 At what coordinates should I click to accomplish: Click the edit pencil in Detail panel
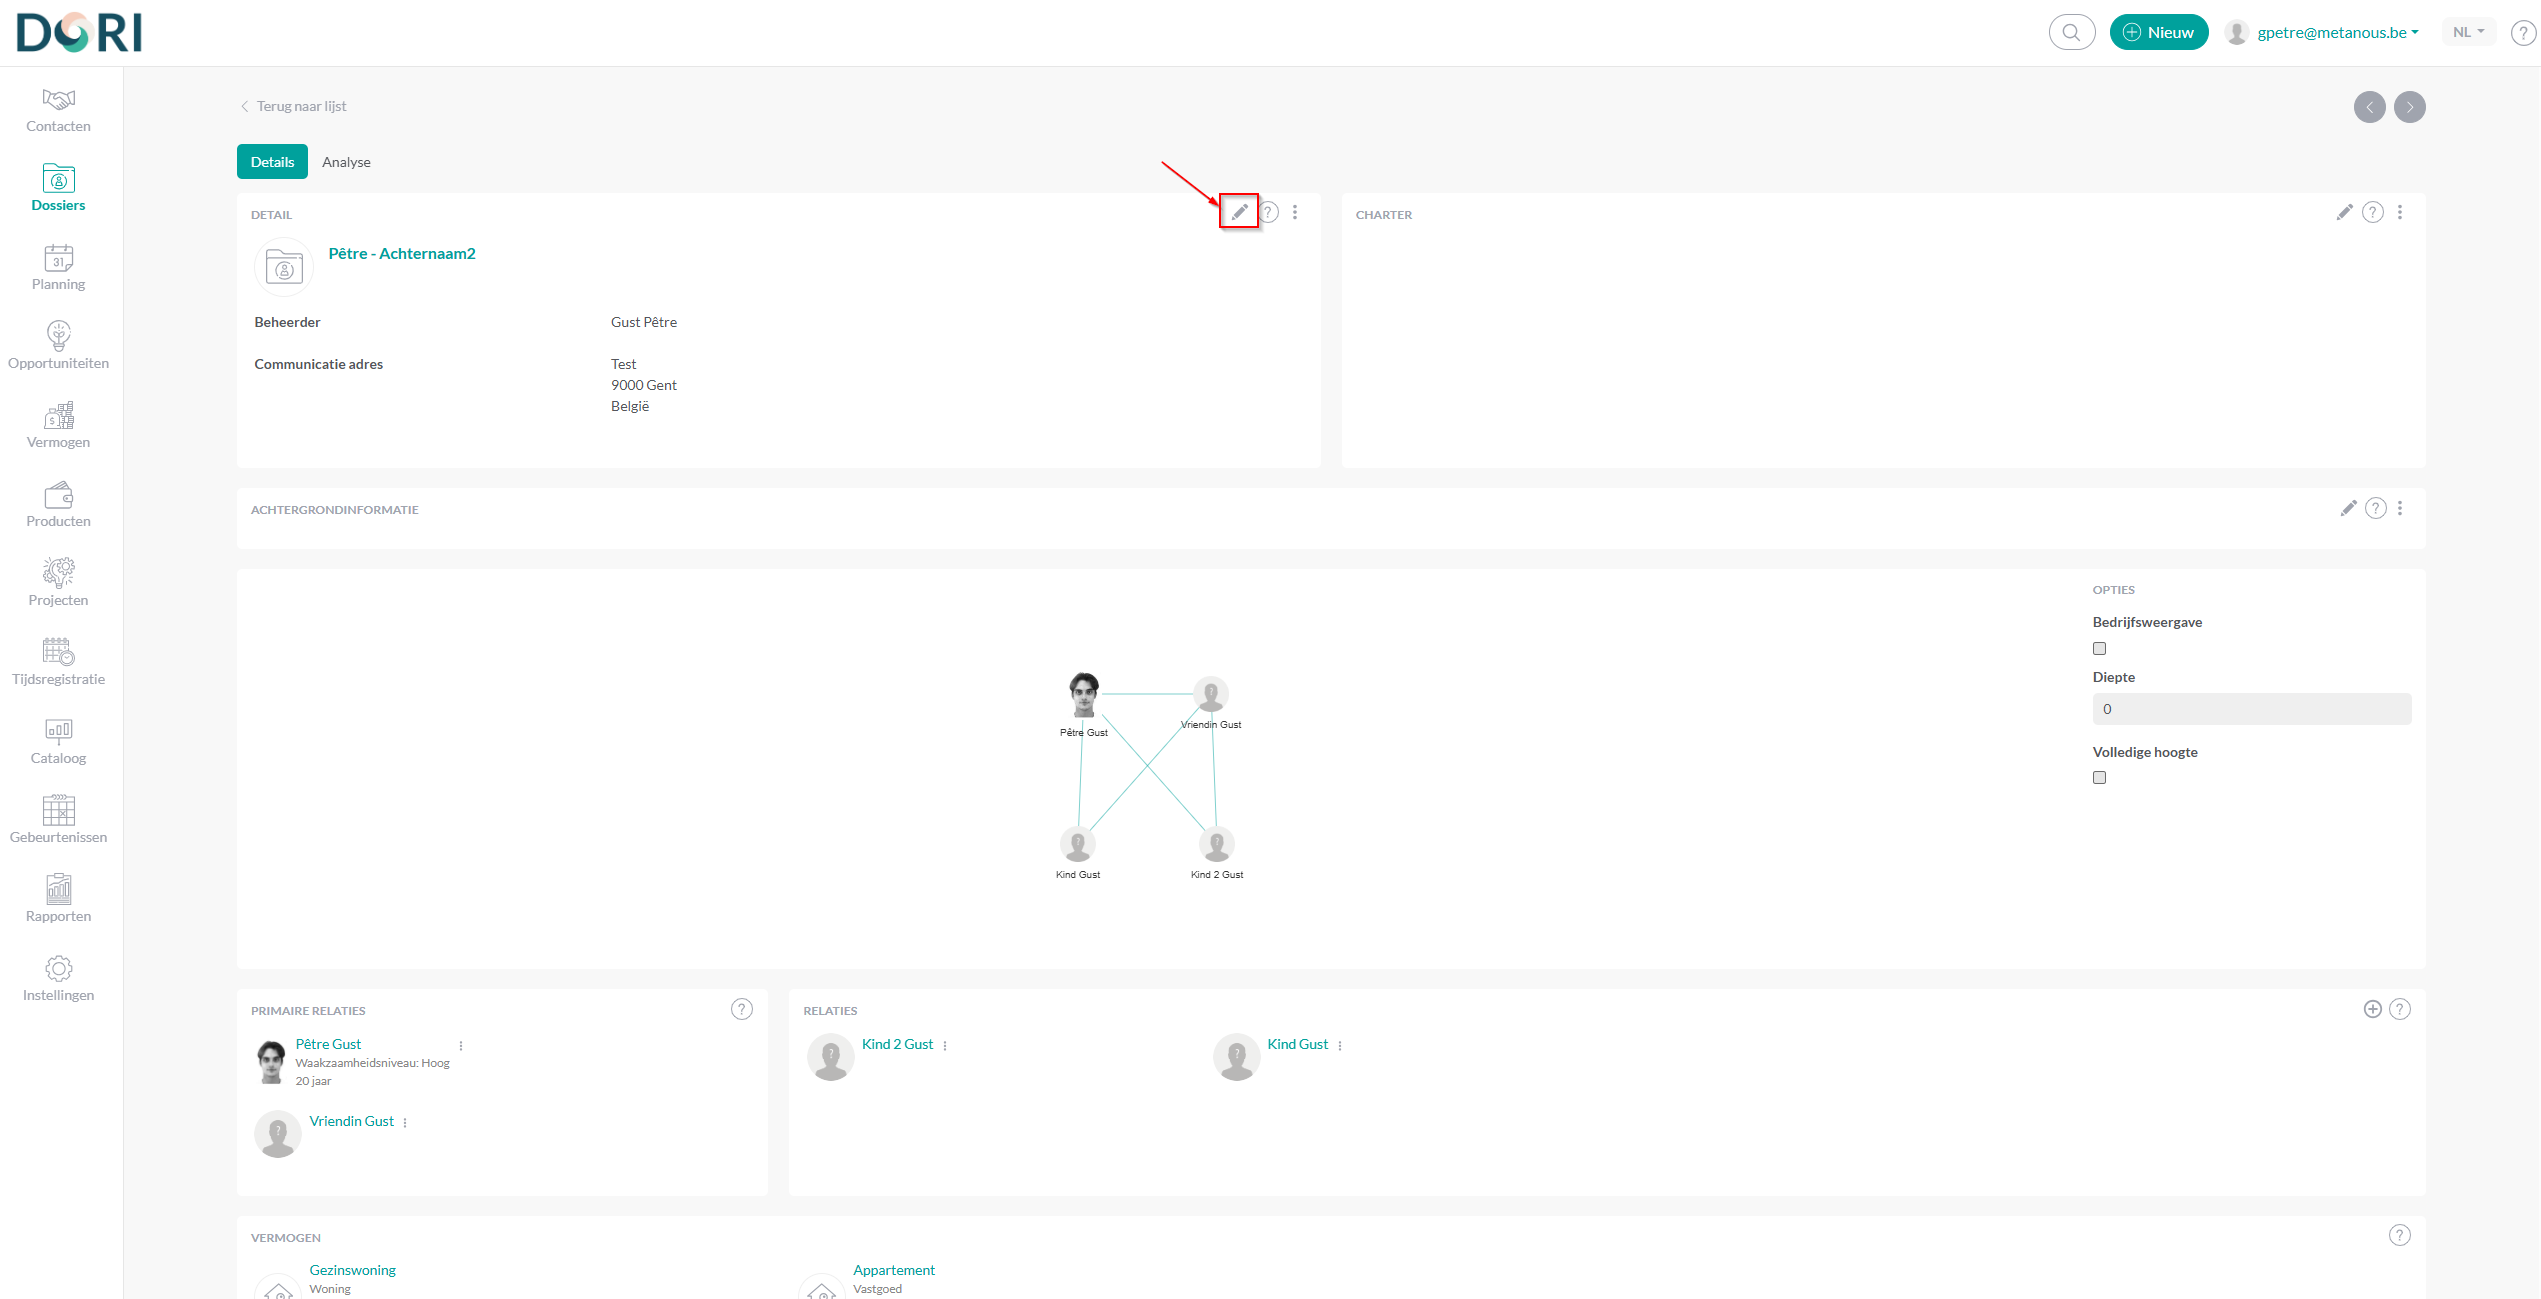tap(1239, 212)
